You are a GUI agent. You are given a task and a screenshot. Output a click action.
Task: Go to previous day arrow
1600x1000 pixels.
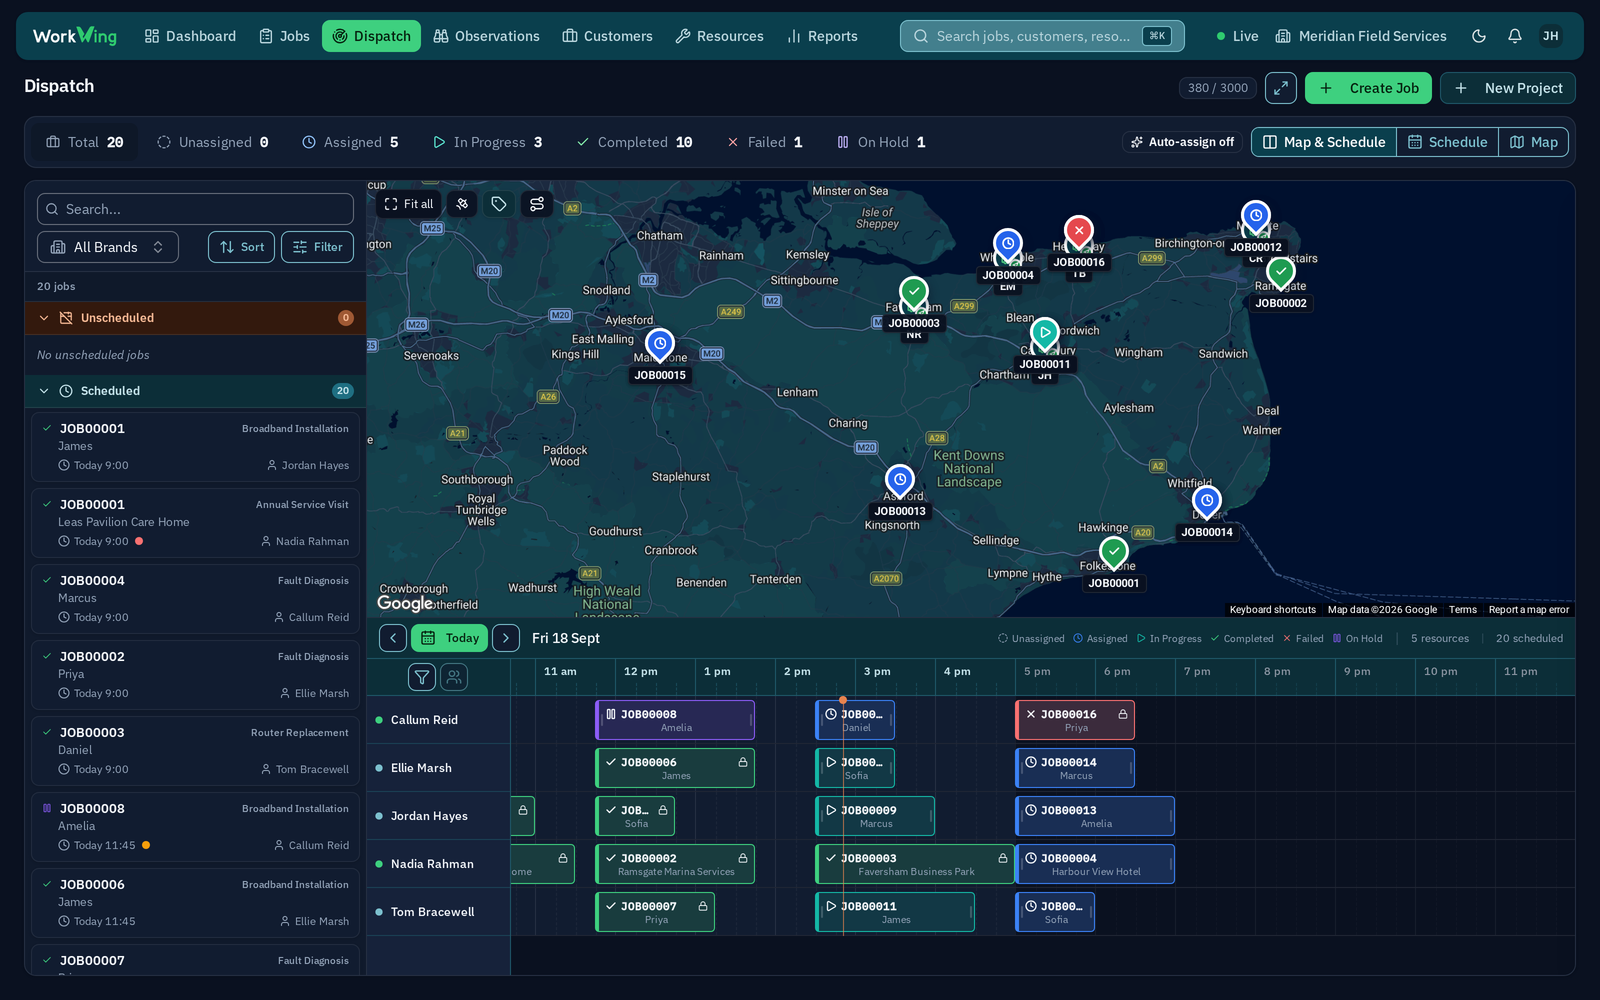click(393, 638)
